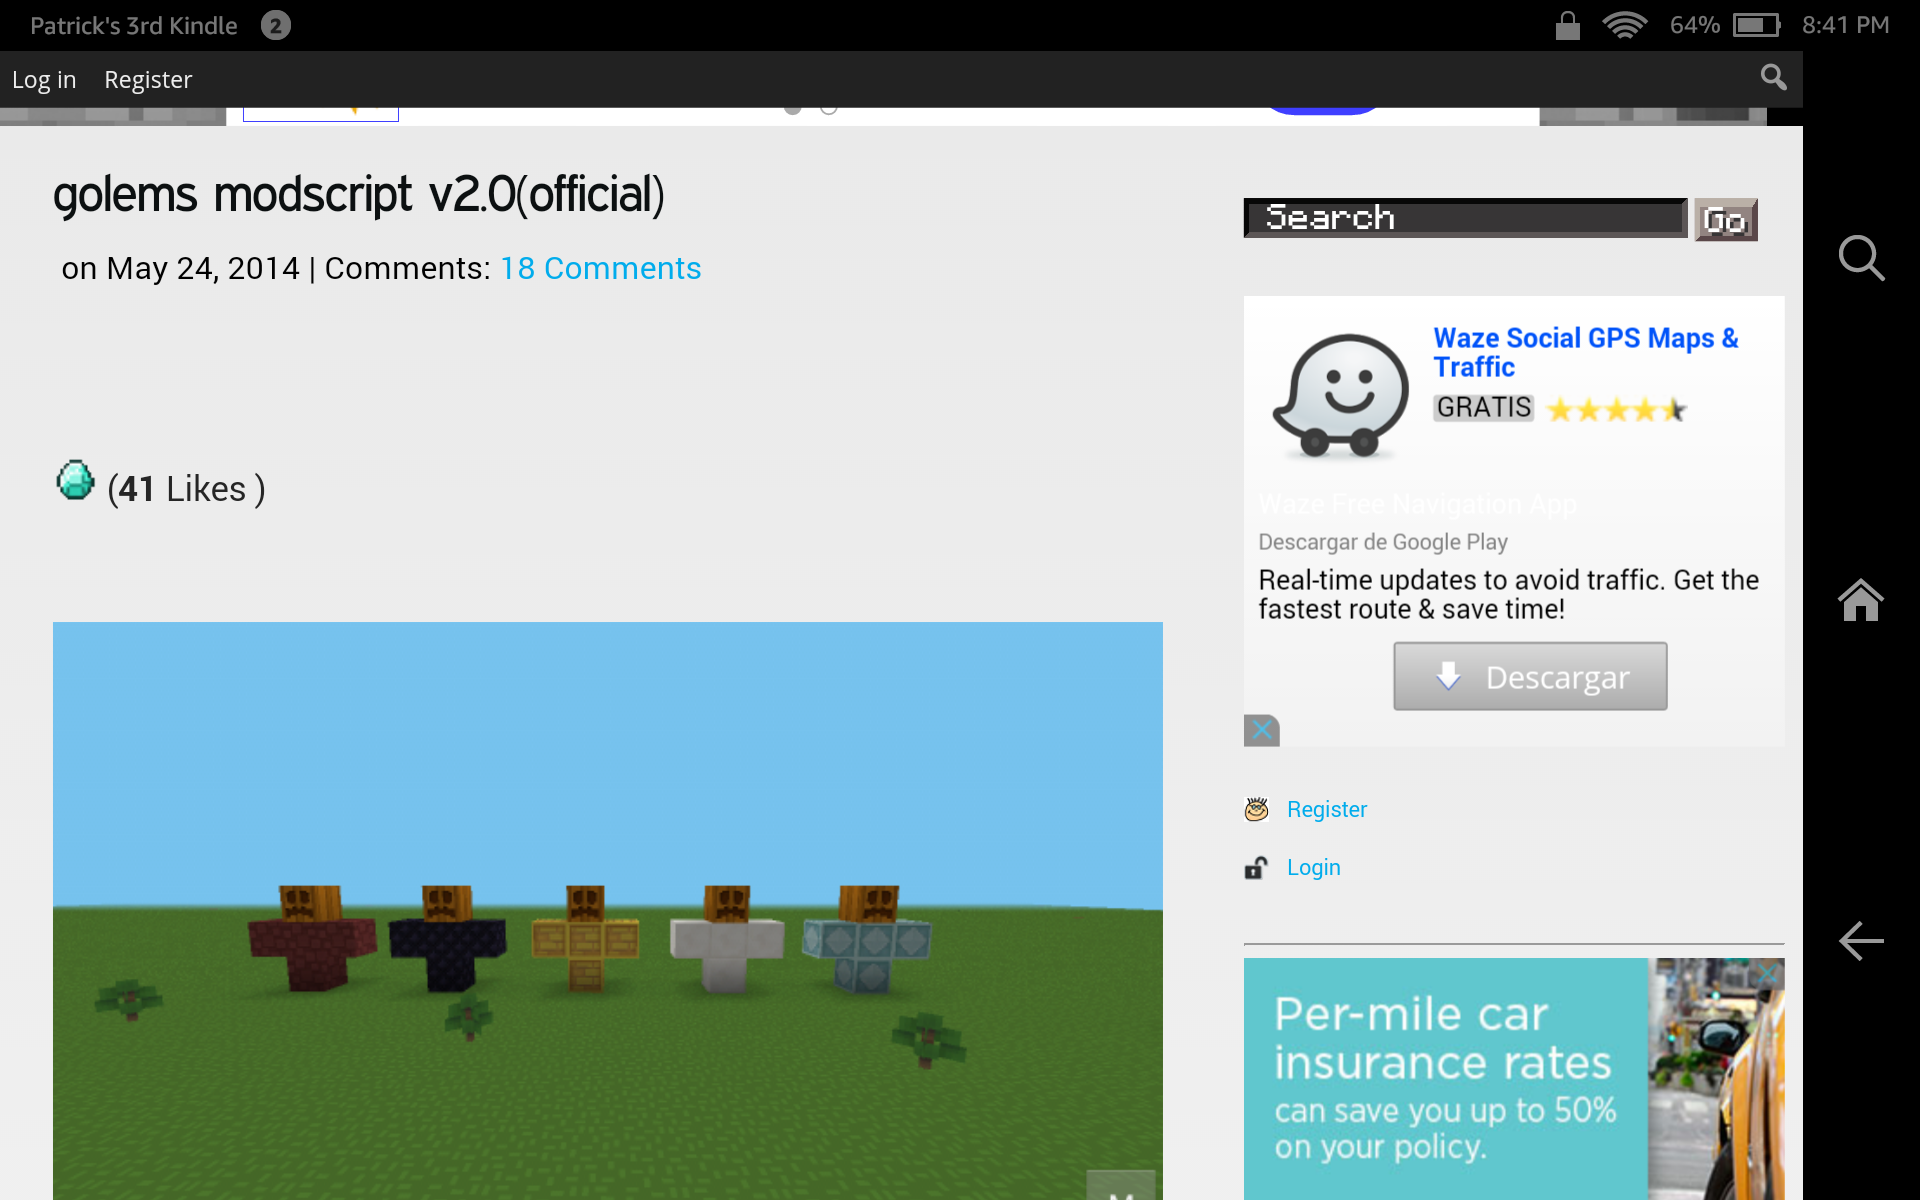Tap the Wi-Fi icon in status bar
The image size is (1920, 1200).
(1624, 25)
